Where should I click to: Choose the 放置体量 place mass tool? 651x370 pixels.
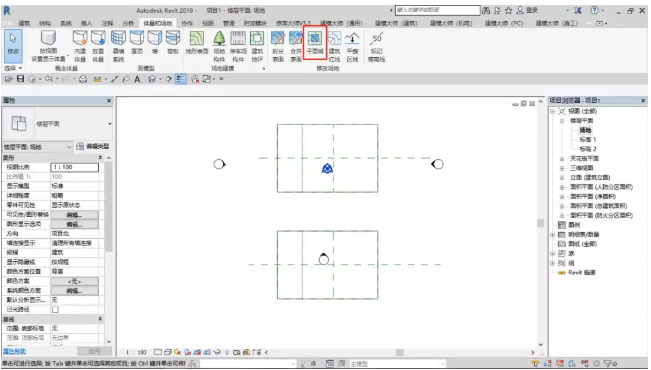(x=98, y=46)
